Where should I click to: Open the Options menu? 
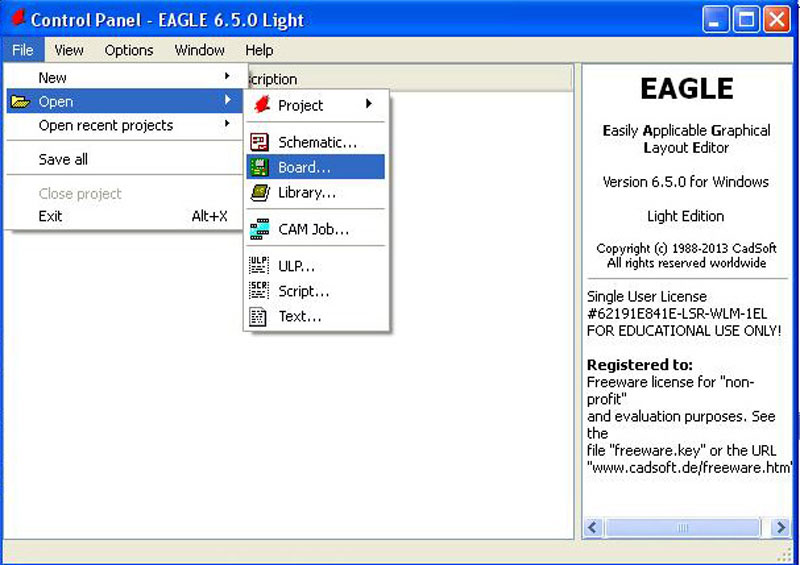pyautogui.click(x=129, y=50)
